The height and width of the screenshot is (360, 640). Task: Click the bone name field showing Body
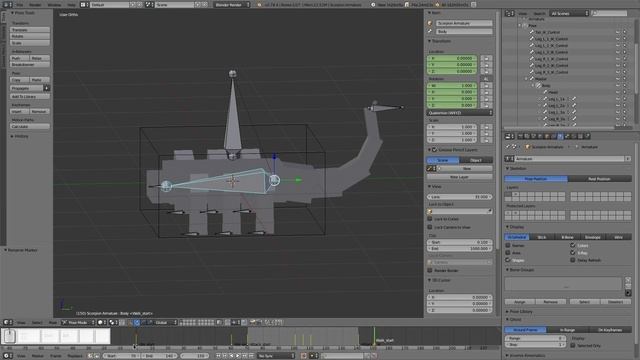(464, 31)
